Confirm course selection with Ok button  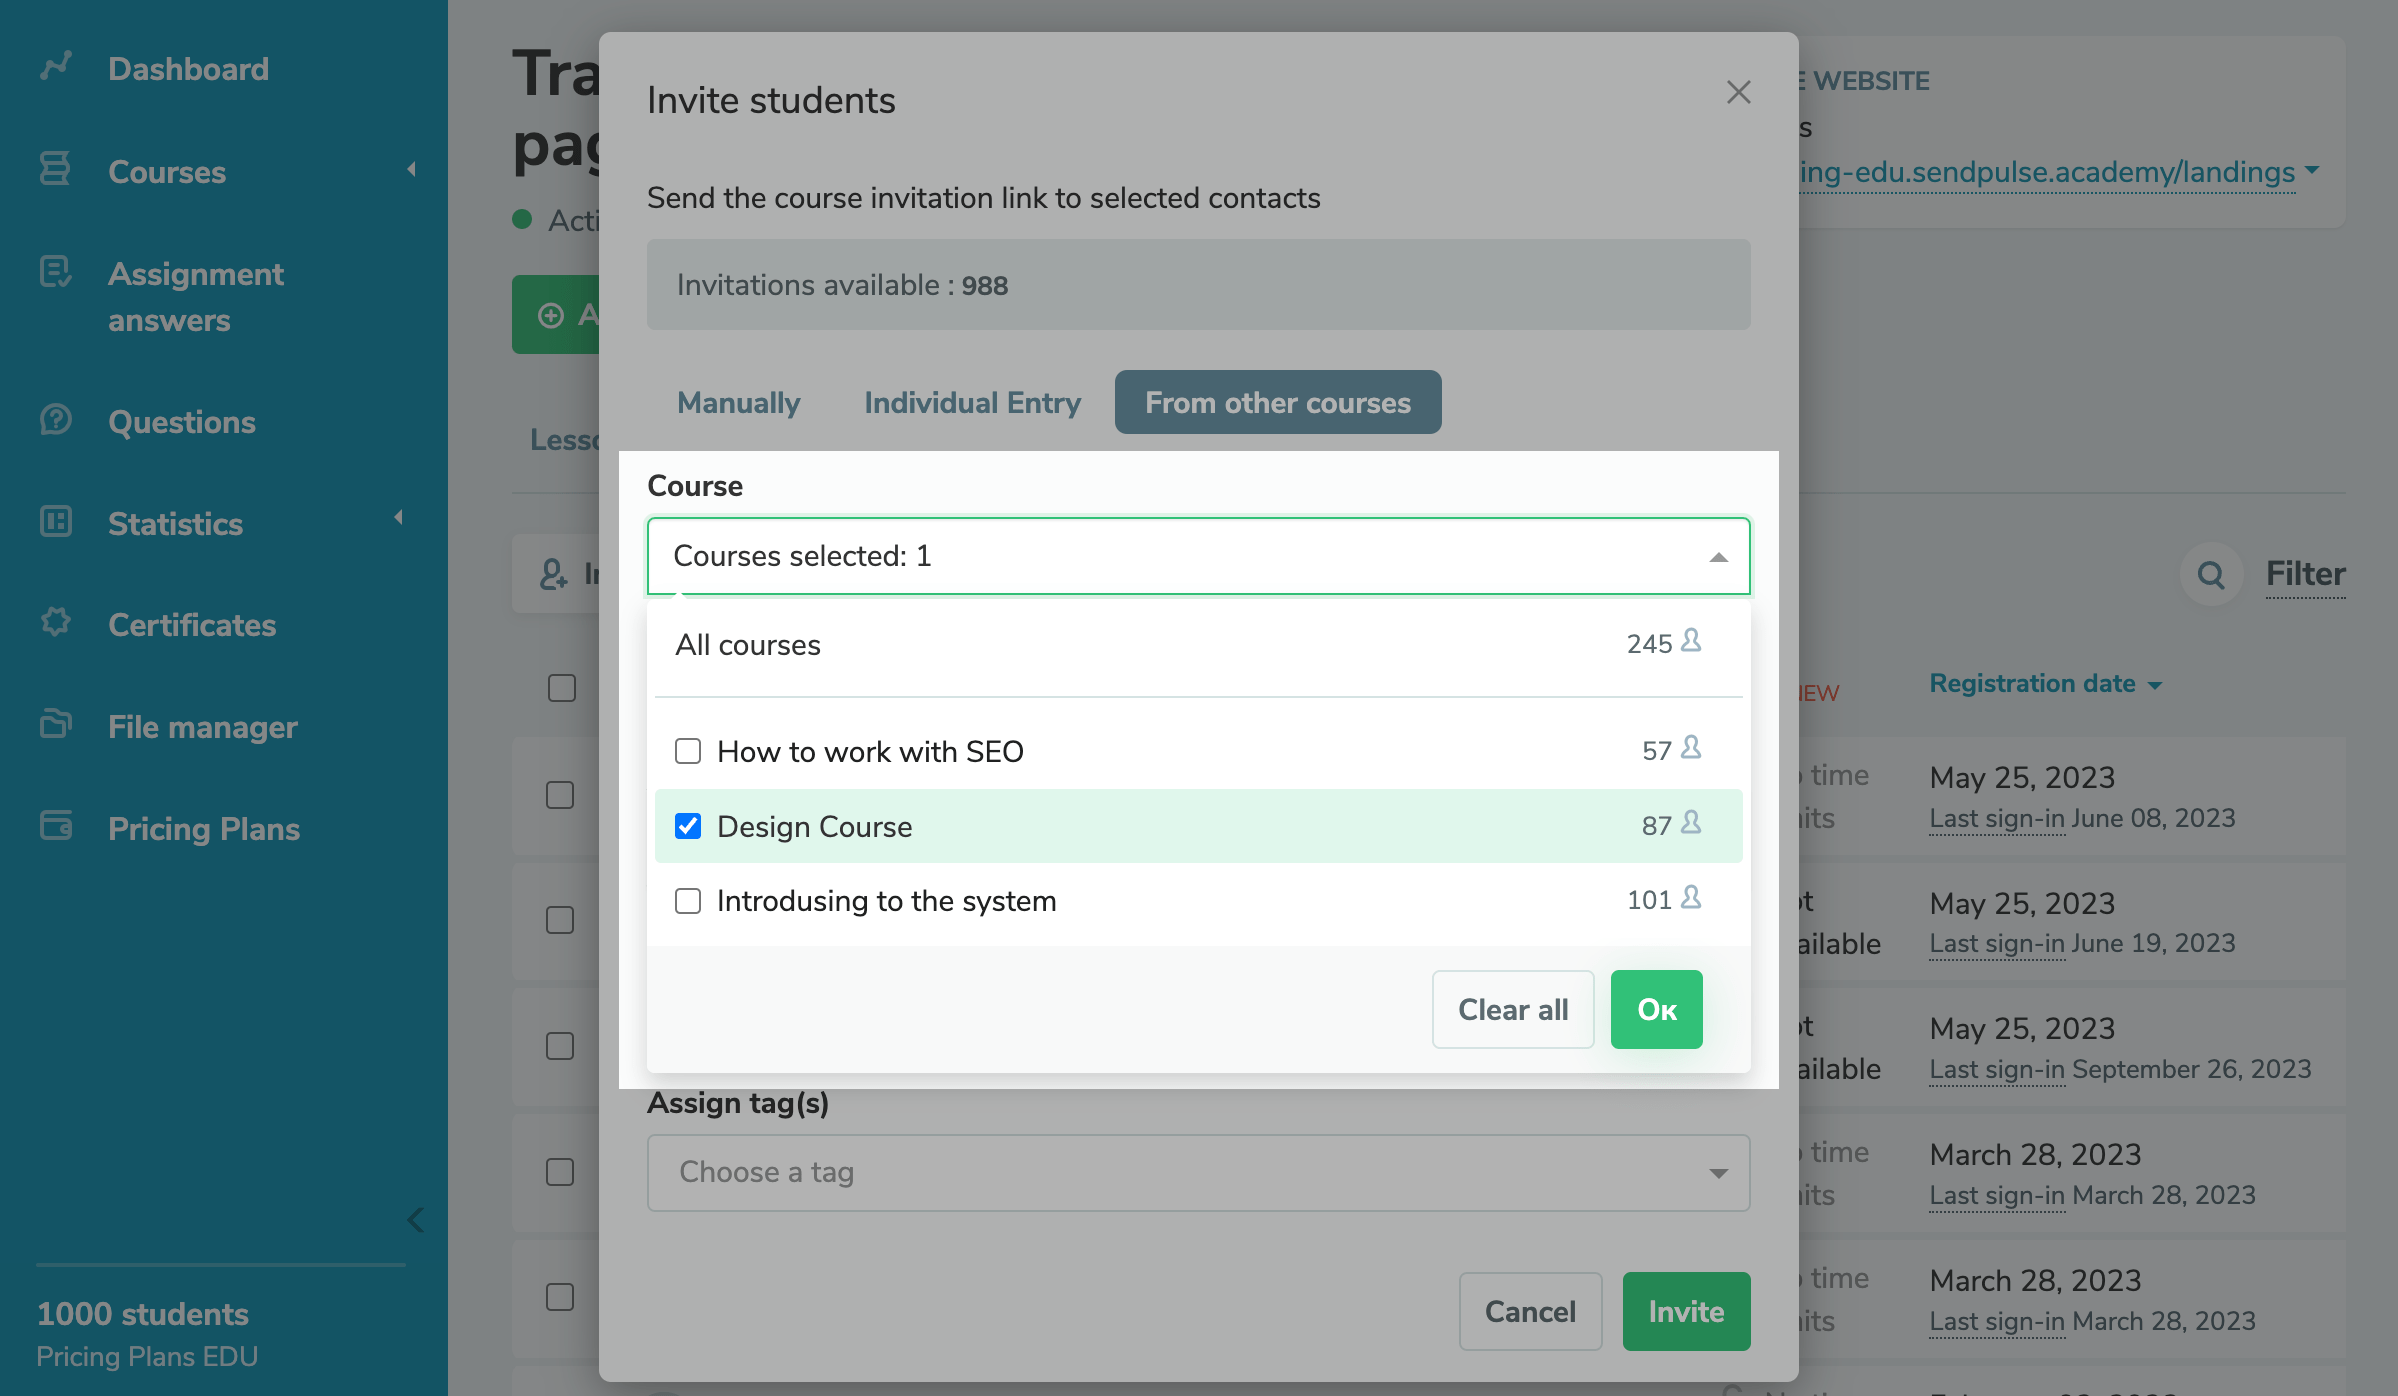(x=1656, y=1010)
